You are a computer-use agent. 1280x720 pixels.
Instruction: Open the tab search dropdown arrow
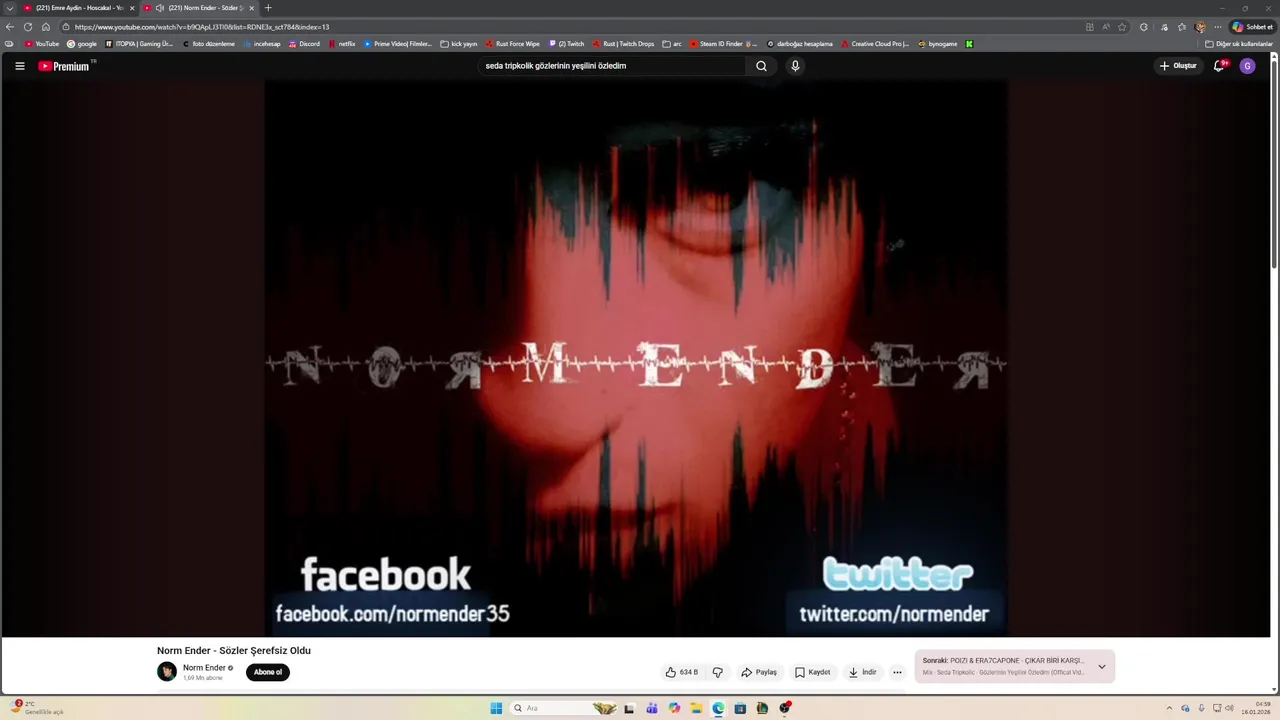[x=10, y=8]
